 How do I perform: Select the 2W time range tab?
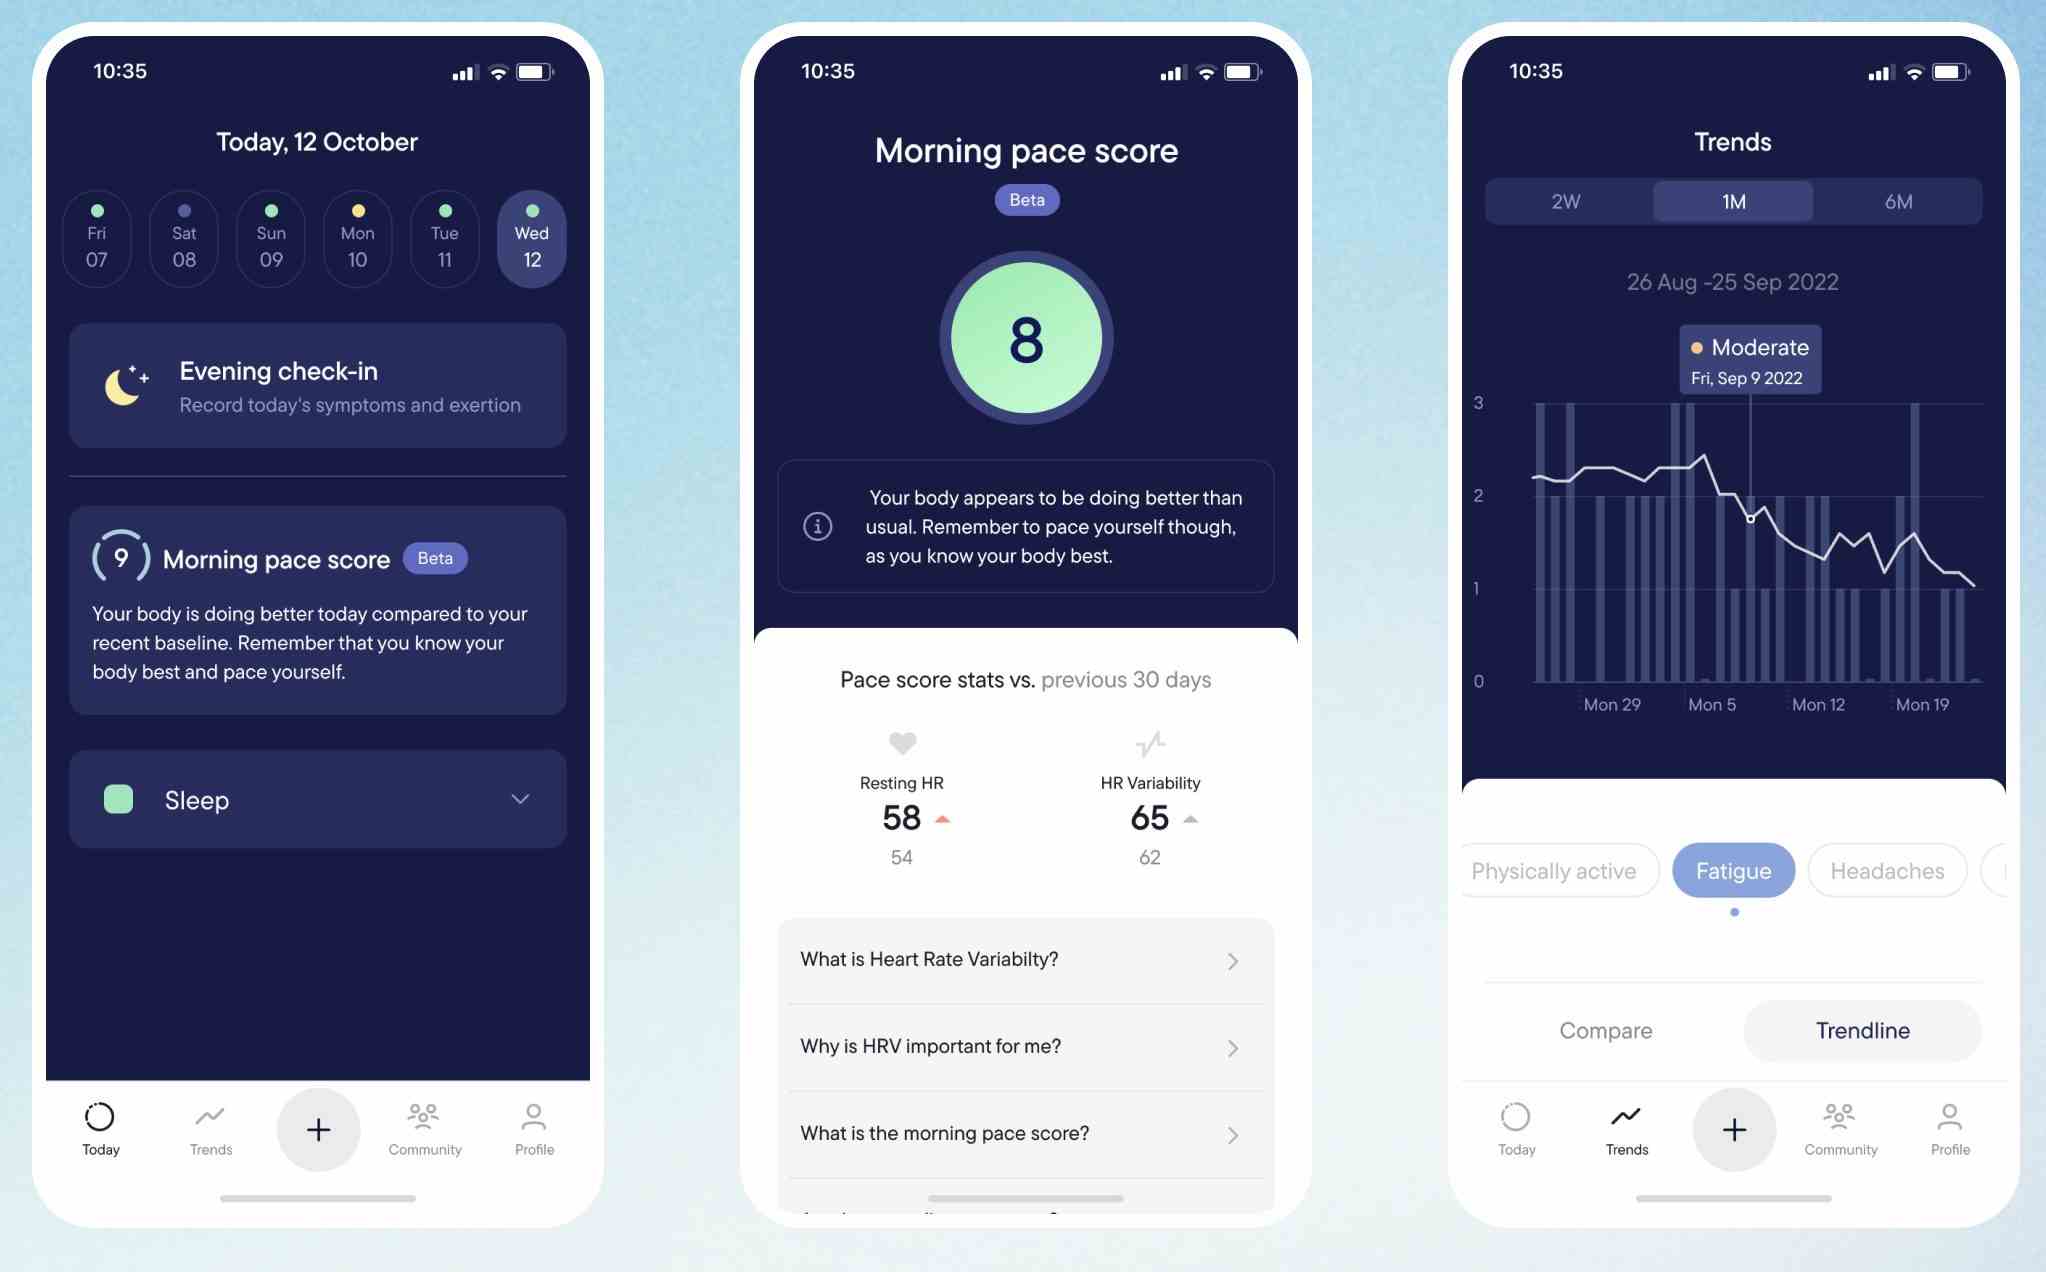point(1567,199)
